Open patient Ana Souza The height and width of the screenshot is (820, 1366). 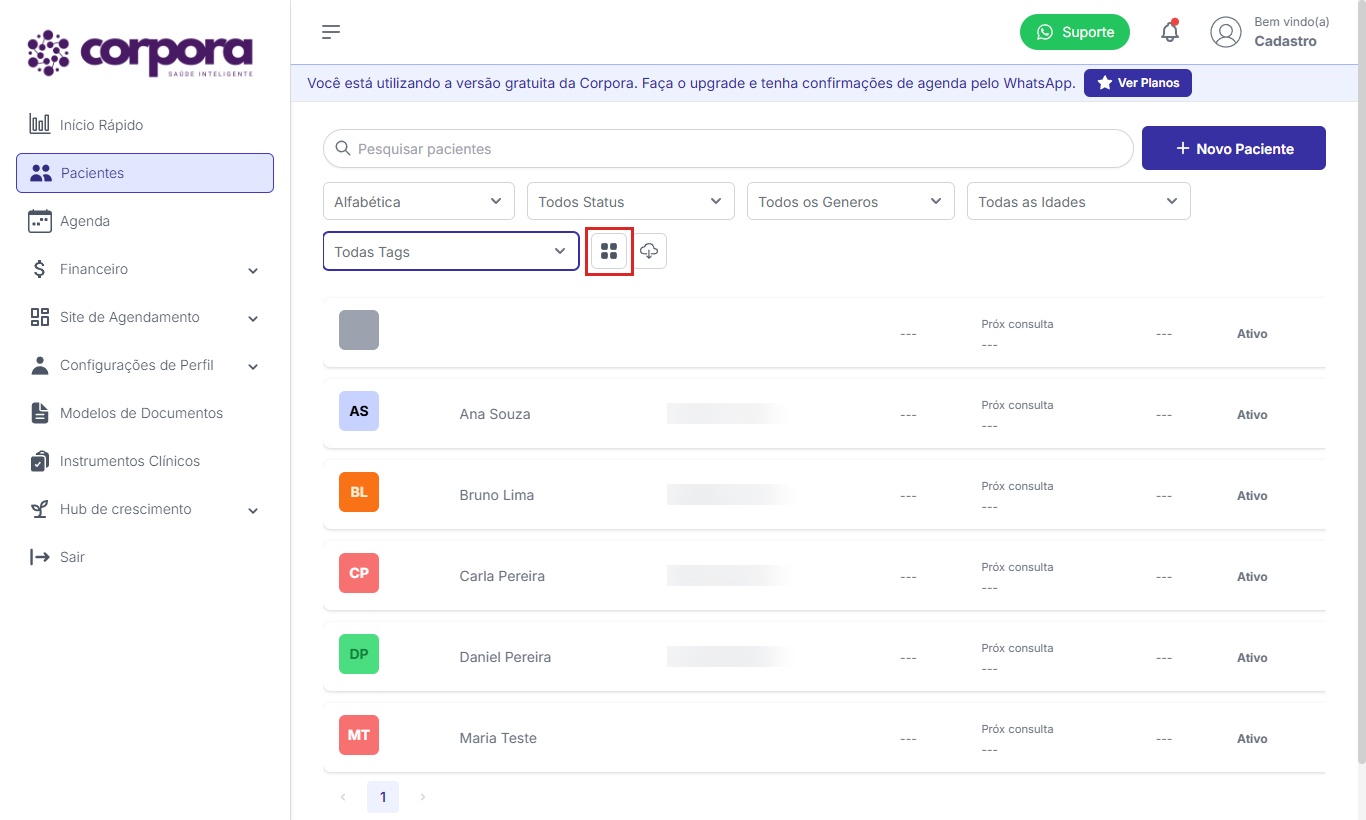pos(495,414)
